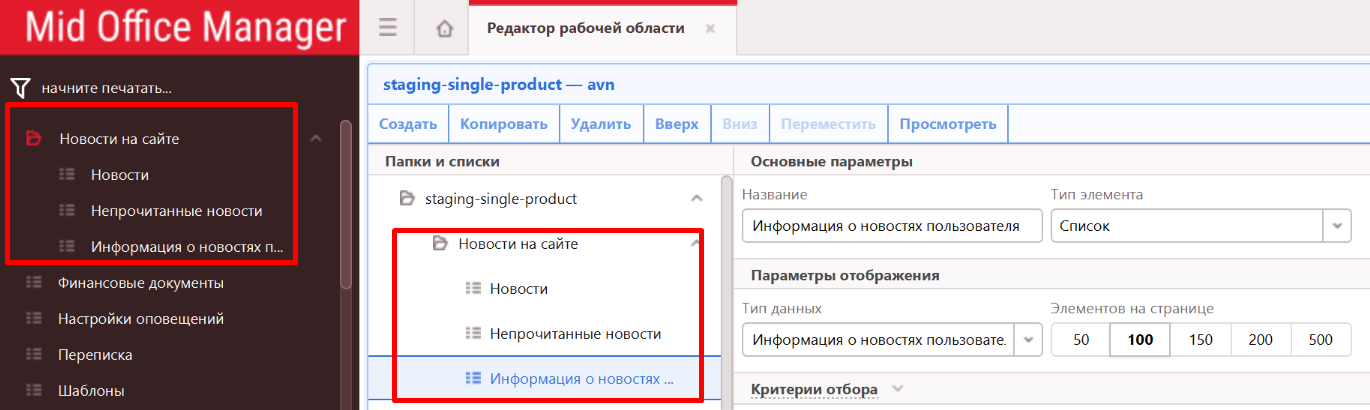
Task: Click list icon beside Финансовые документы
Action: [34, 283]
